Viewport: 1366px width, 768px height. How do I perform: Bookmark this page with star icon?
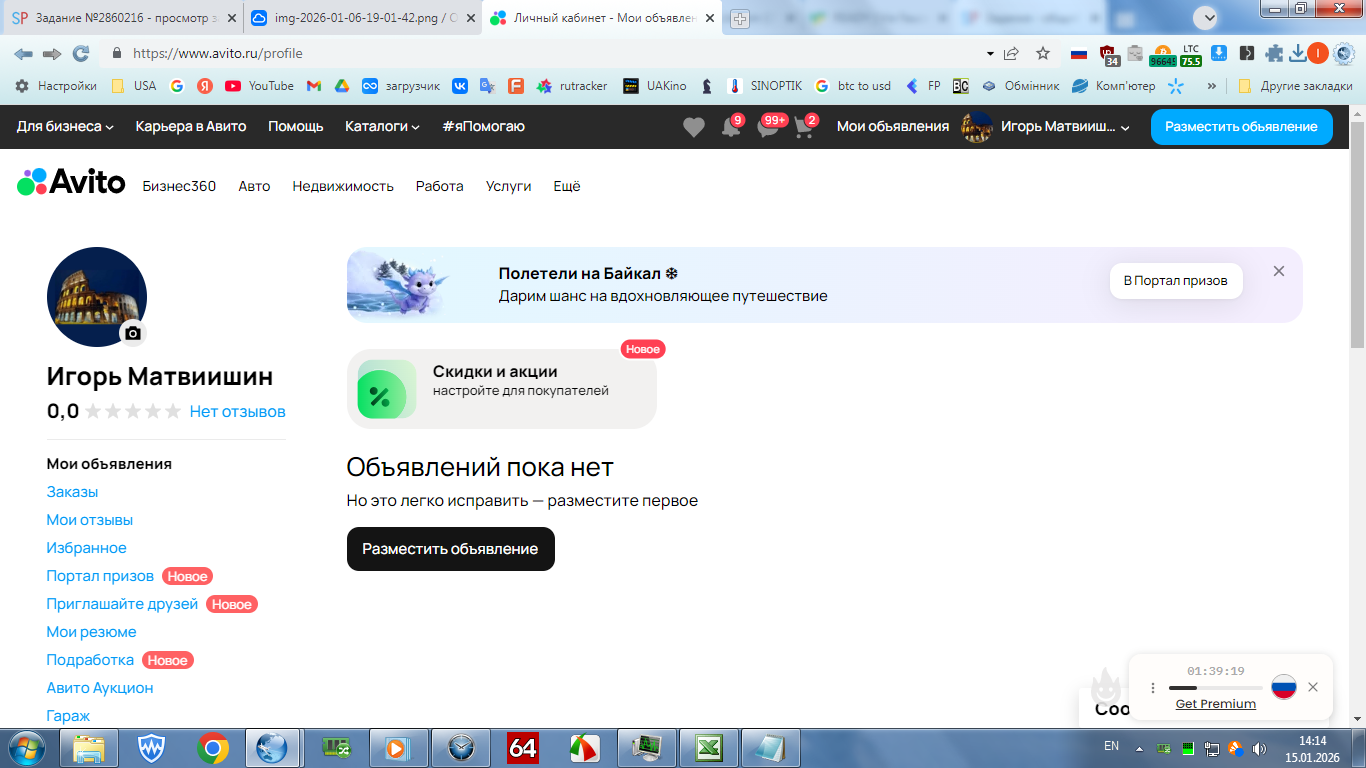click(1043, 53)
